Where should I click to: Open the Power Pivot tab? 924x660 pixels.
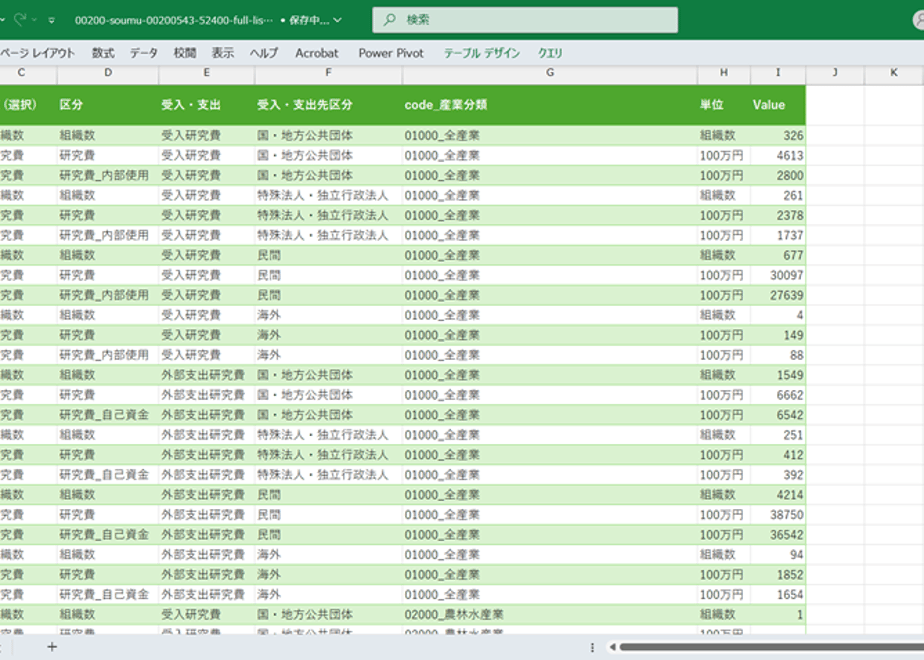click(391, 53)
